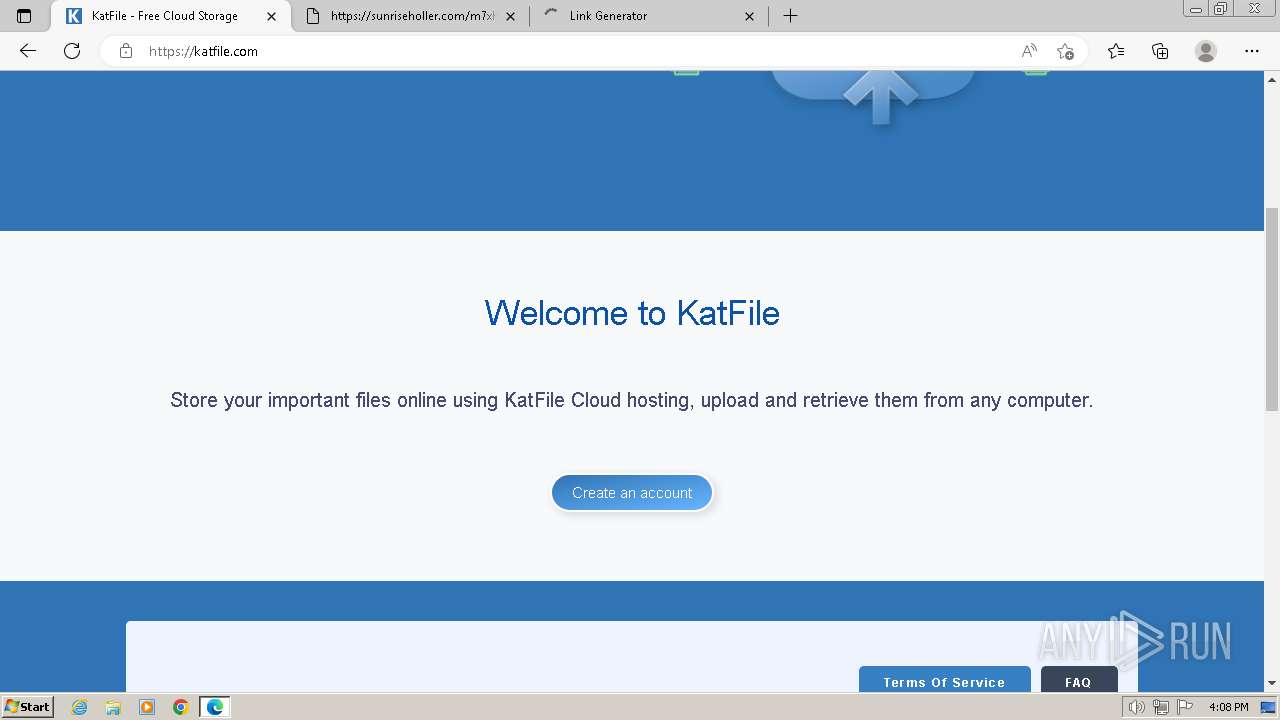Image resolution: width=1280 pixels, height=720 pixels.
Task: Click the page vertical scrollbar thumb
Action: pyautogui.click(x=1272, y=309)
